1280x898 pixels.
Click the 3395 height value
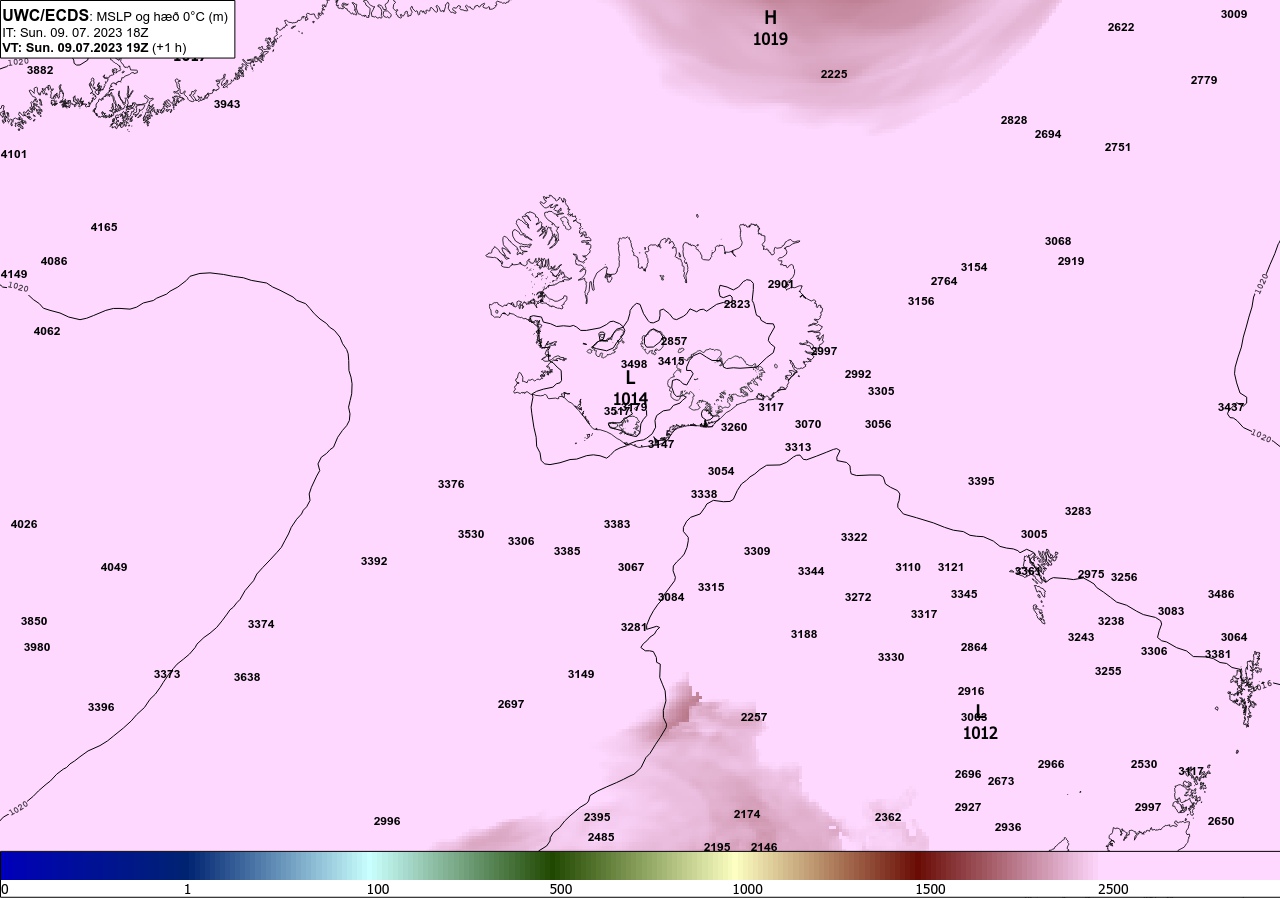pos(981,481)
